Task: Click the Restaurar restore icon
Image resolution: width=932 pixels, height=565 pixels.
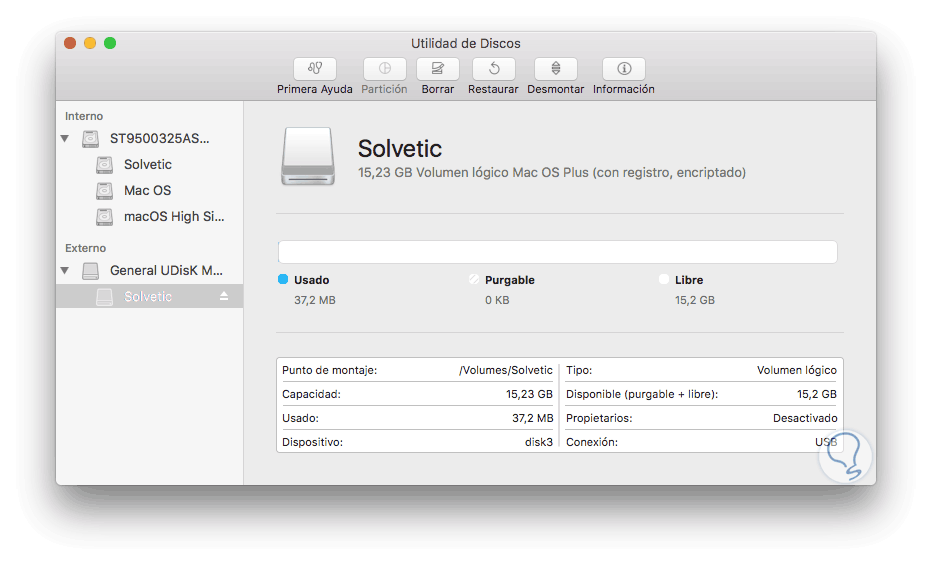Action: click(493, 69)
